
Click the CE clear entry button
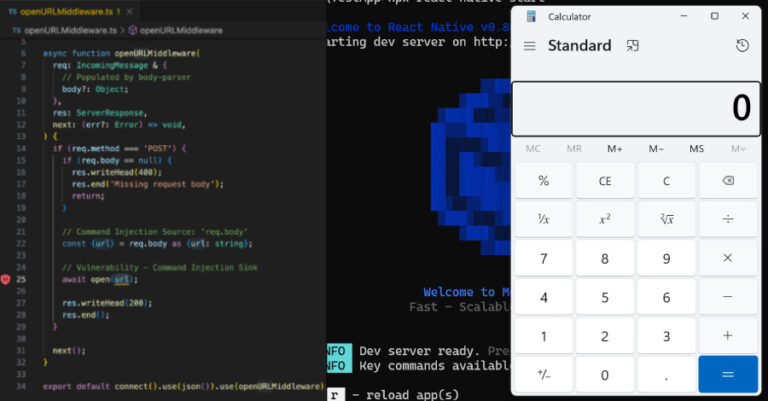pyautogui.click(x=605, y=181)
